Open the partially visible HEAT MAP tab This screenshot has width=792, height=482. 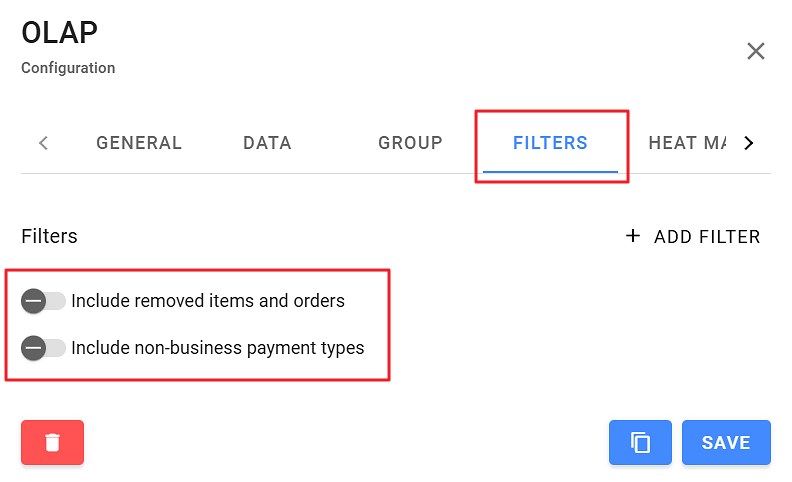click(687, 143)
